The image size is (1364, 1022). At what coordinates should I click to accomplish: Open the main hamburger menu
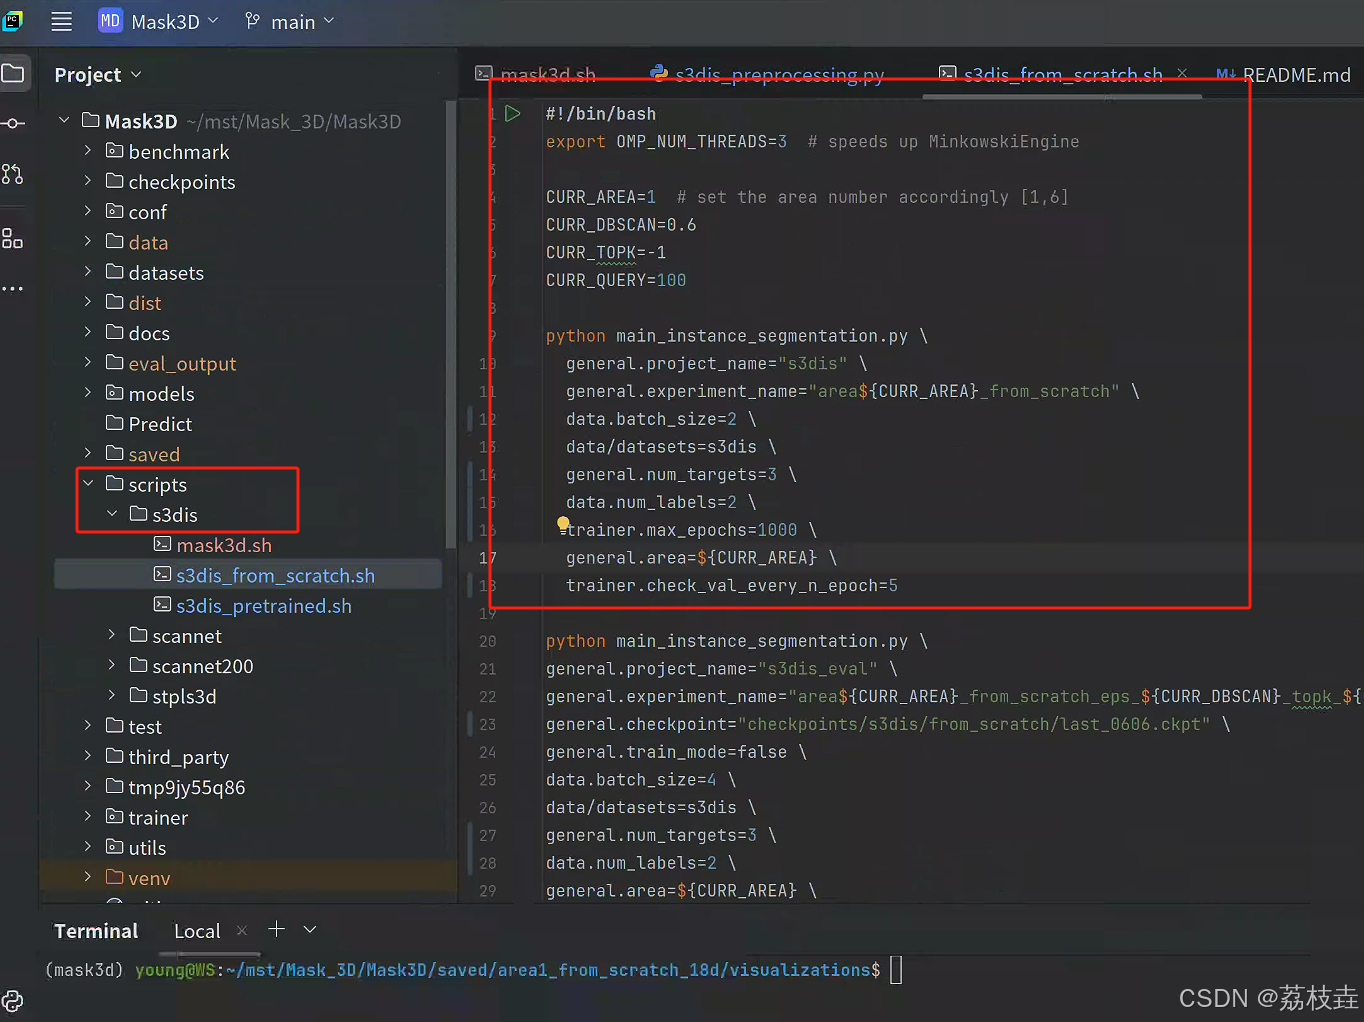[61, 21]
